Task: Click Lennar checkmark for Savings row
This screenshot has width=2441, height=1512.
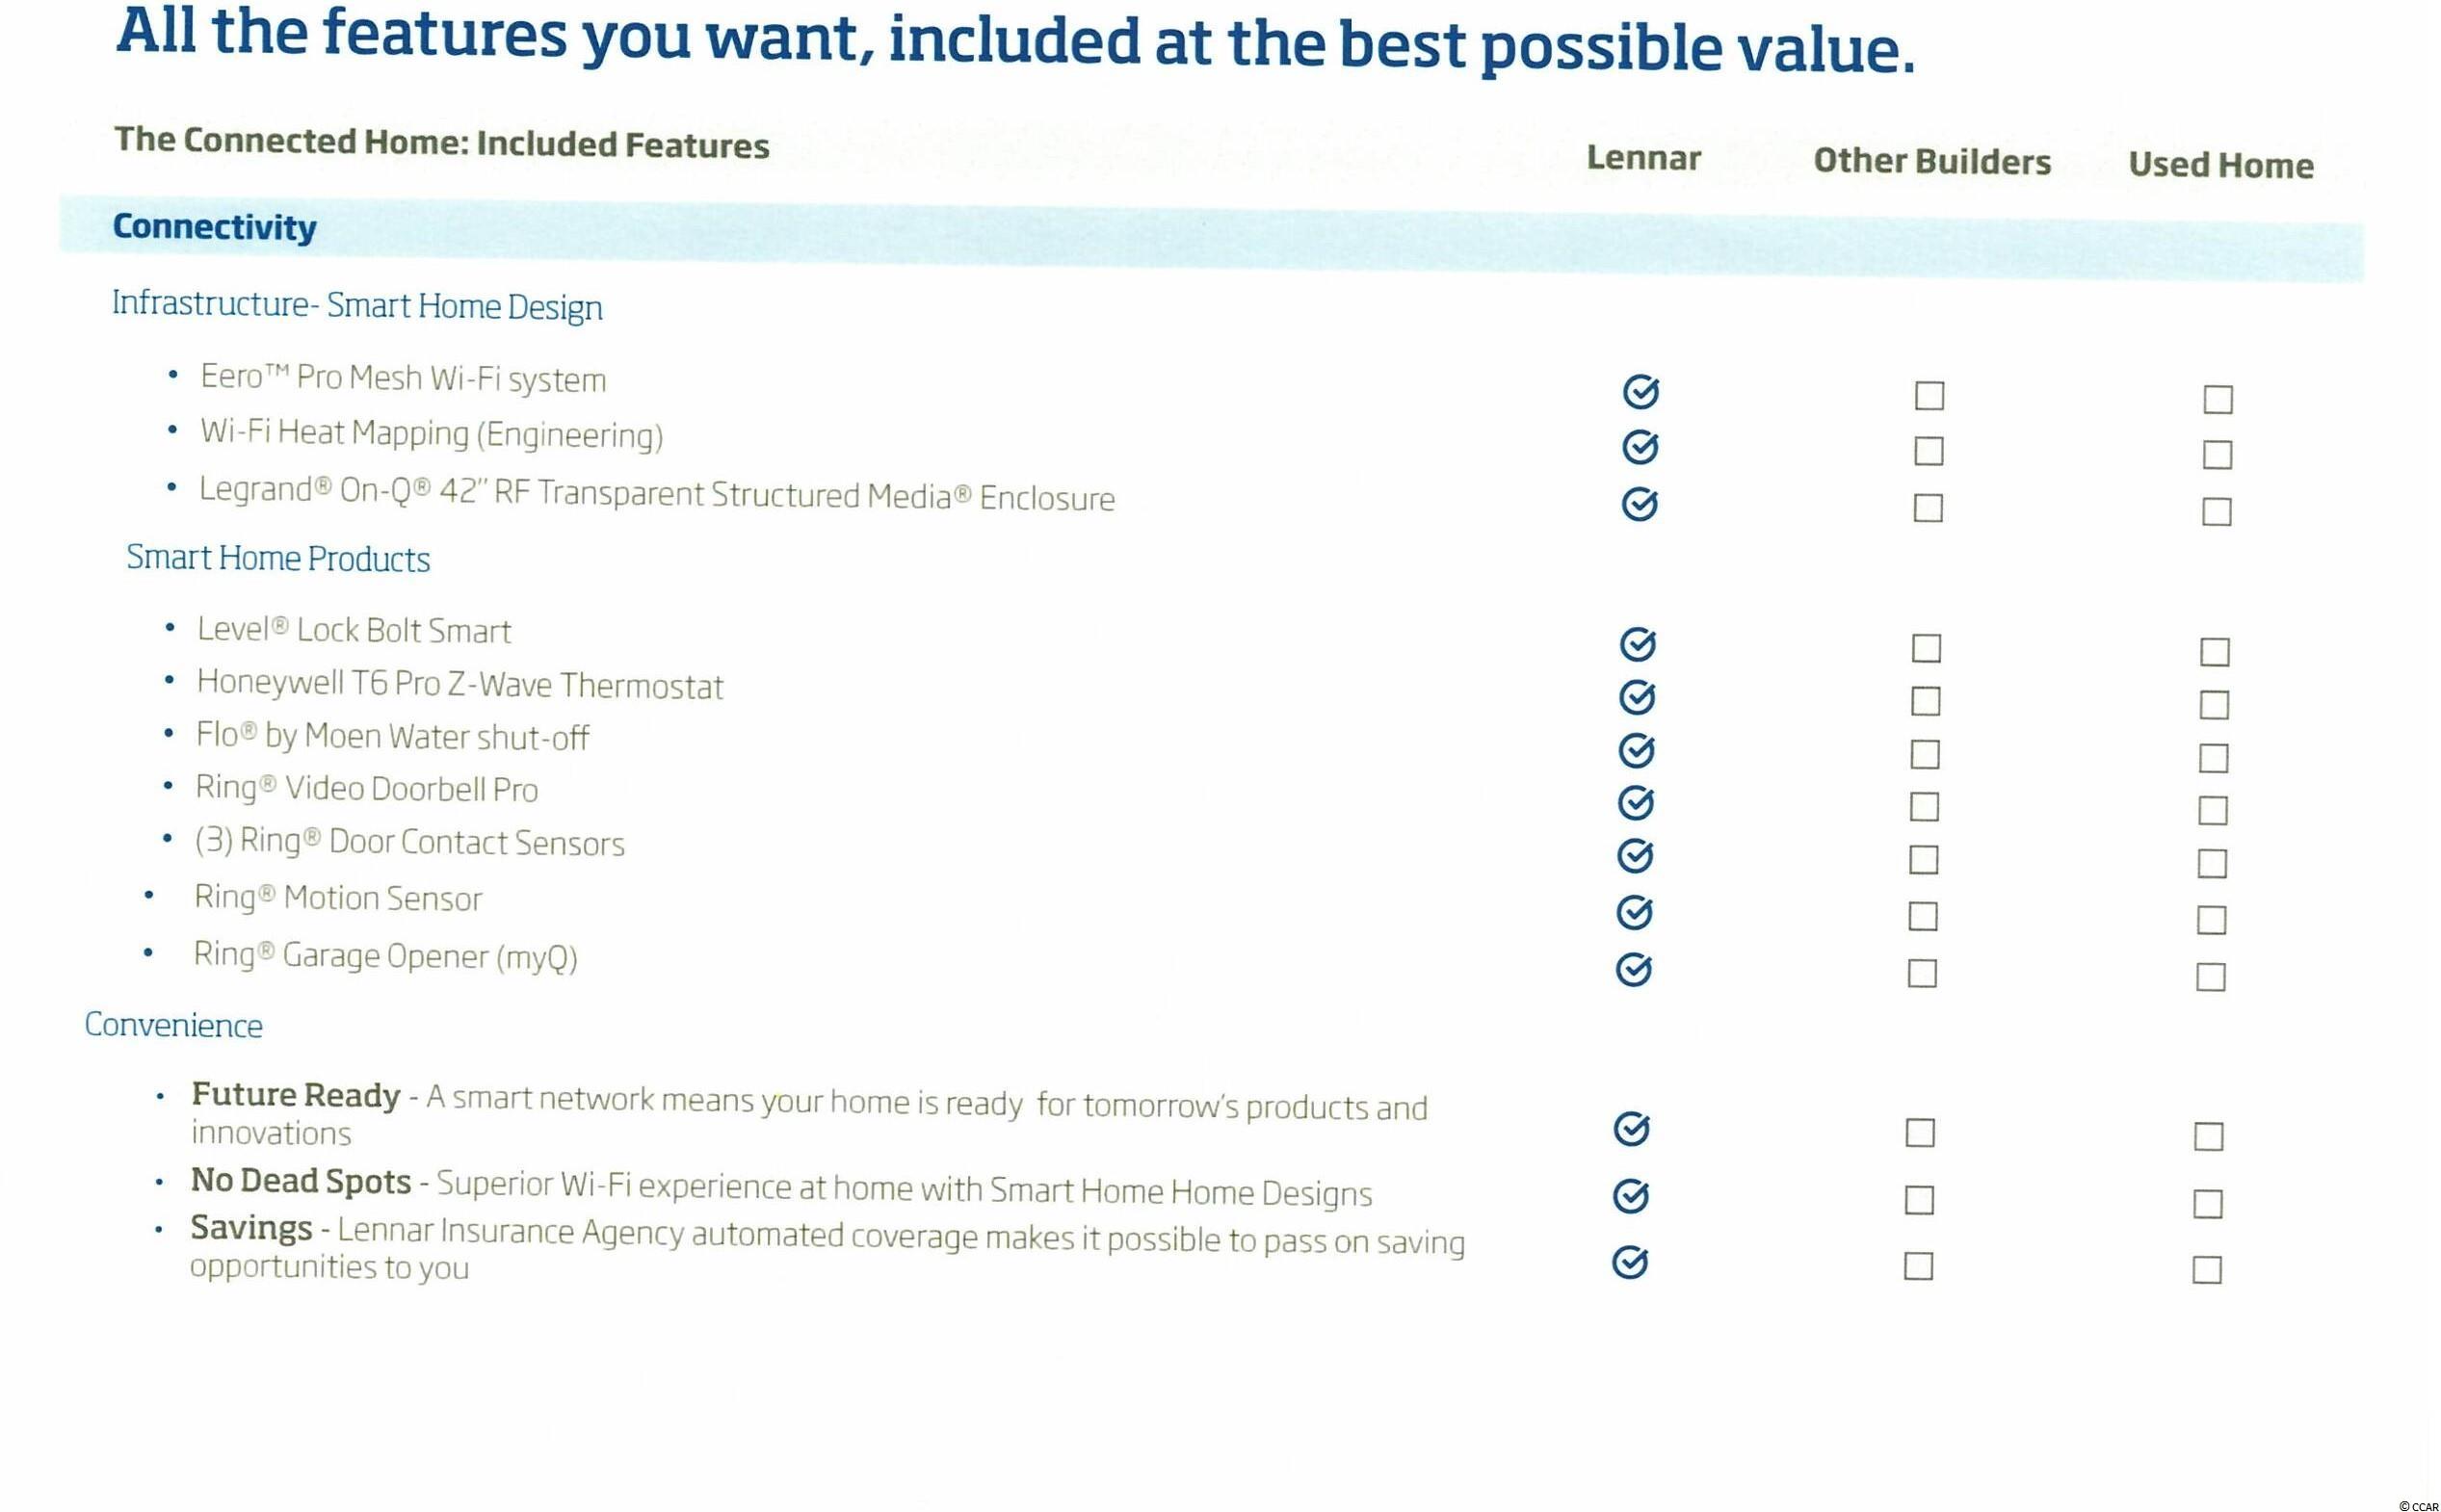Action: tap(1630, 1263)
